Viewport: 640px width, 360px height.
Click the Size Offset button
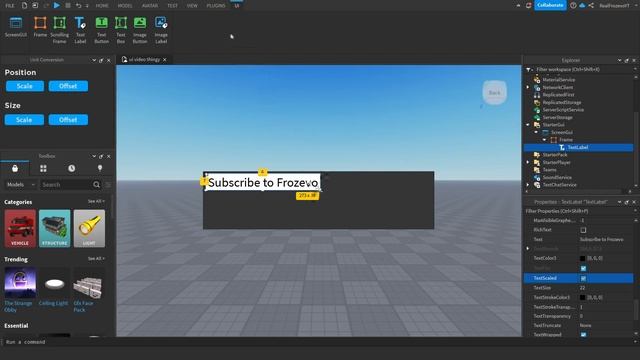[68, 120]
